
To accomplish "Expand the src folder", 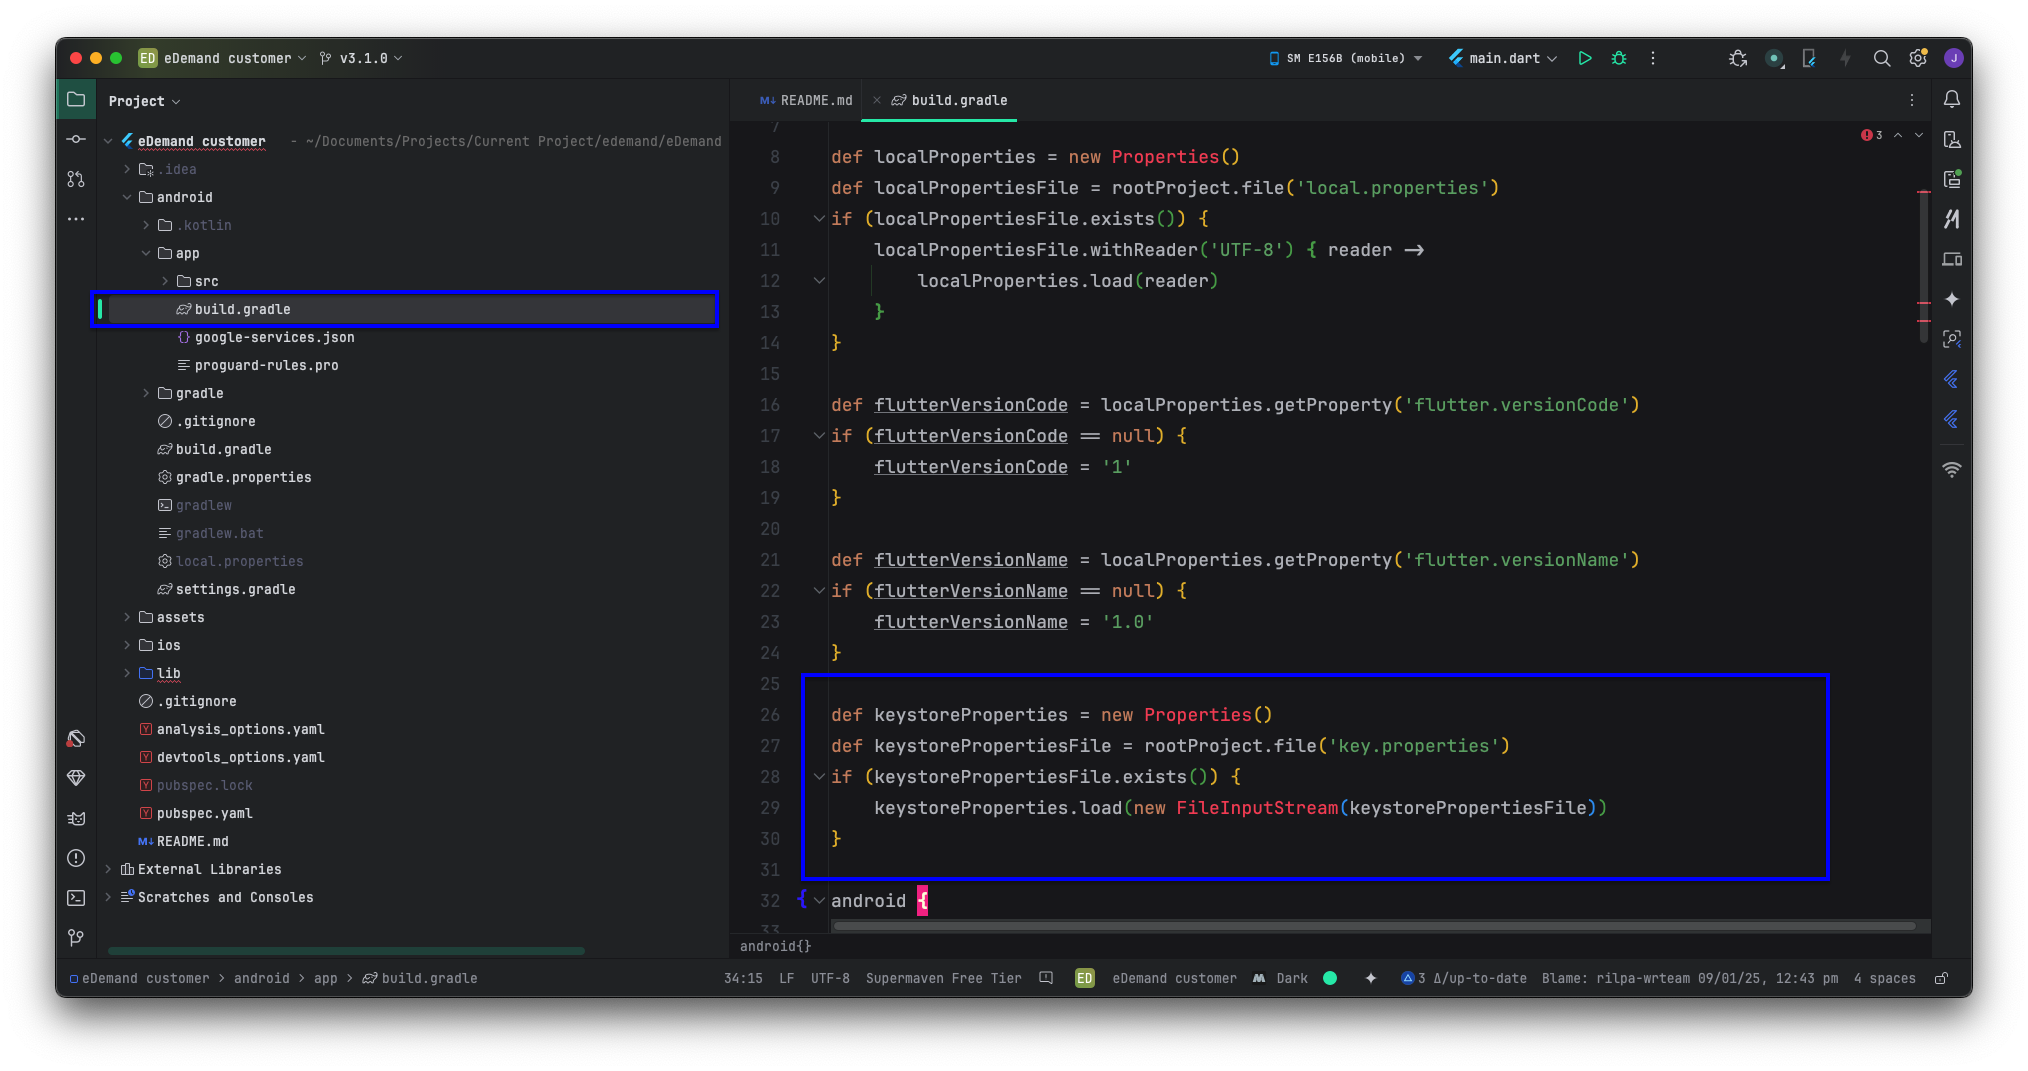I will click(x=165, y=281).
